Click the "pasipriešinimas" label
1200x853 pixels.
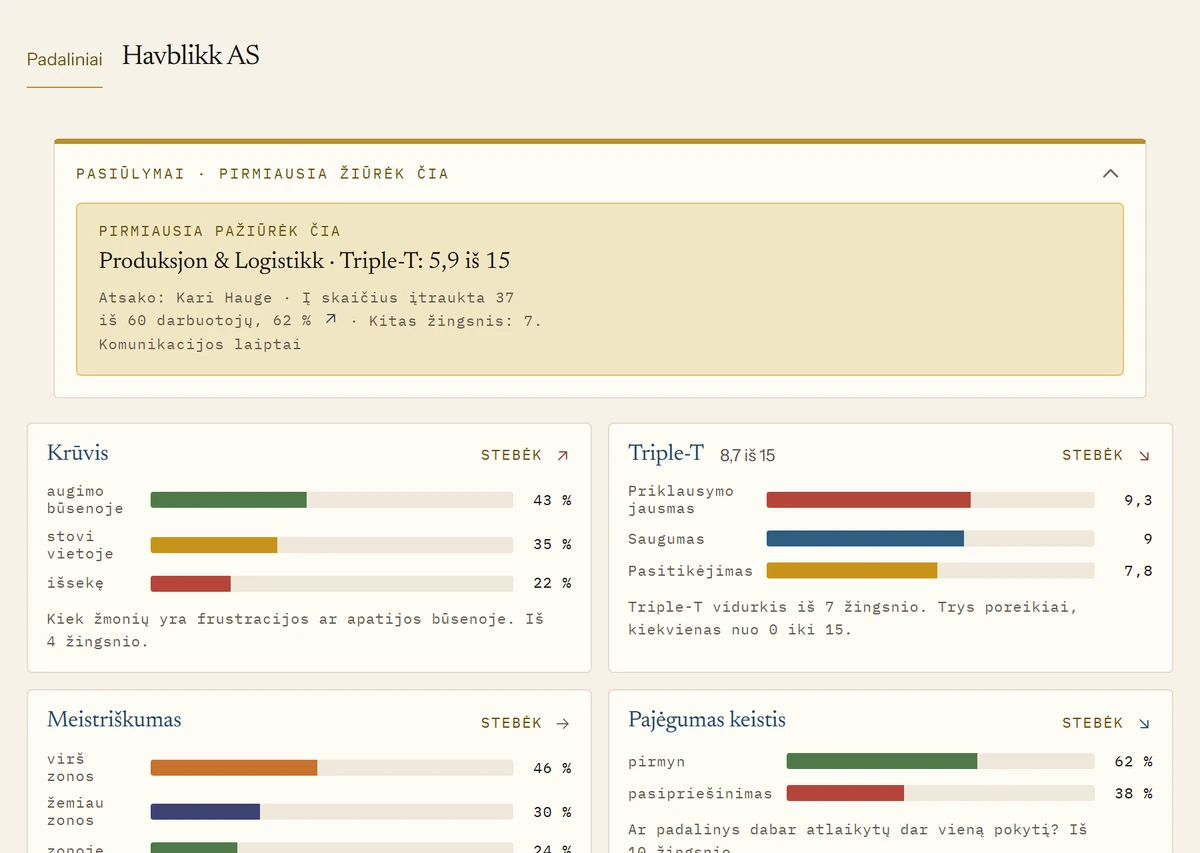pos(700,794)
